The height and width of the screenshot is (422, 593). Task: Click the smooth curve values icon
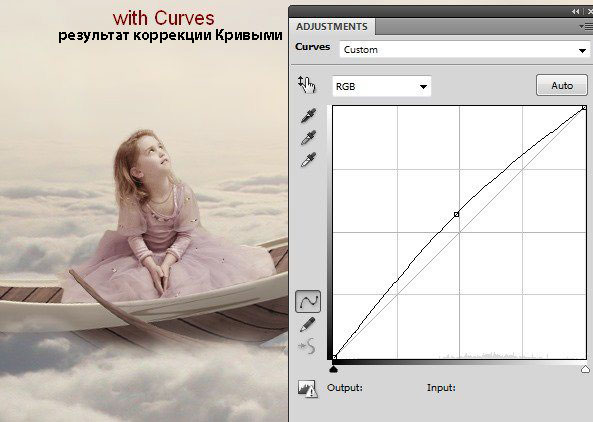(x=307, y=346)
